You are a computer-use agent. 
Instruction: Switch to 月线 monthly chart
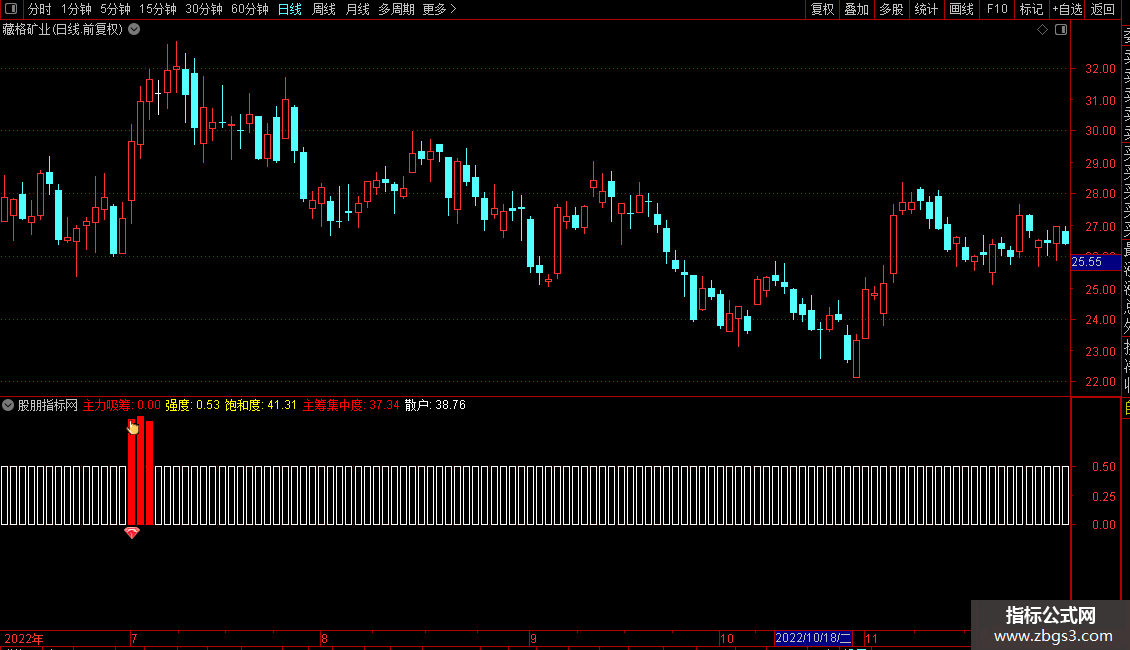pos(357,9)
